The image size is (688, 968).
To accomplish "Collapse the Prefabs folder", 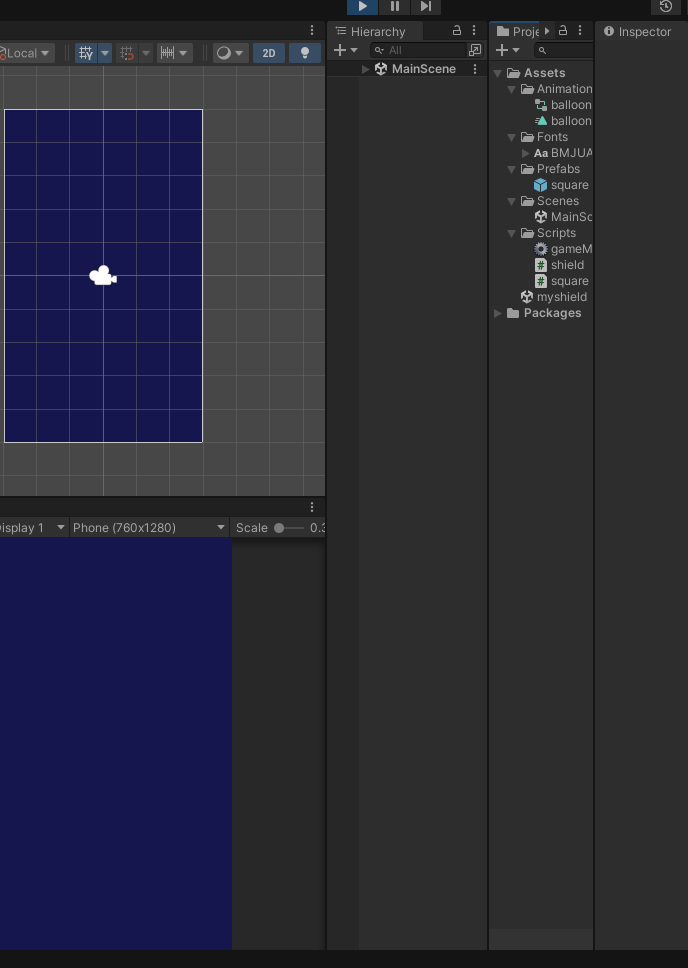I will coord(511,169).
